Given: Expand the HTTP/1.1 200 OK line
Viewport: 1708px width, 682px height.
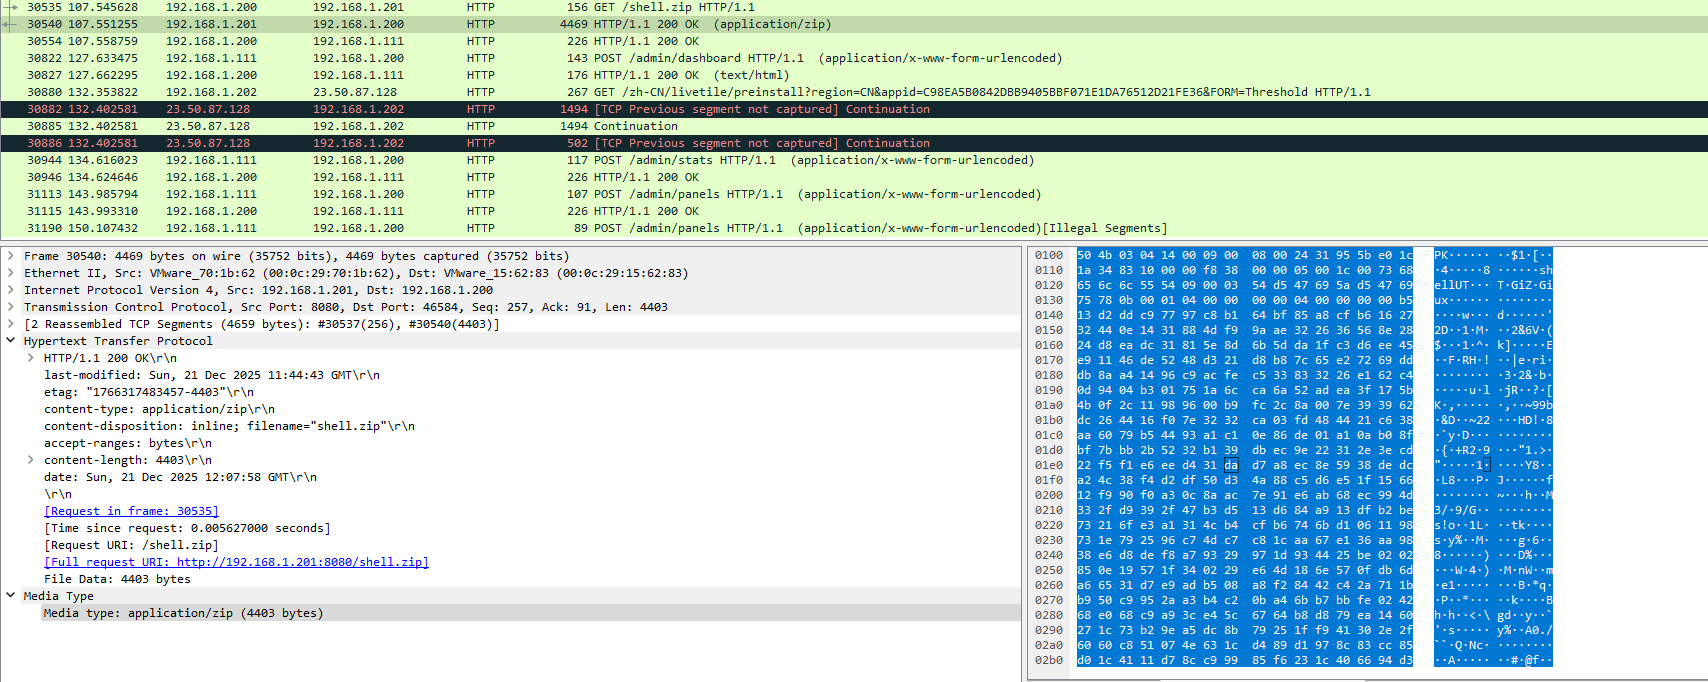Looking at the screenshot, I should click(31, 358).
